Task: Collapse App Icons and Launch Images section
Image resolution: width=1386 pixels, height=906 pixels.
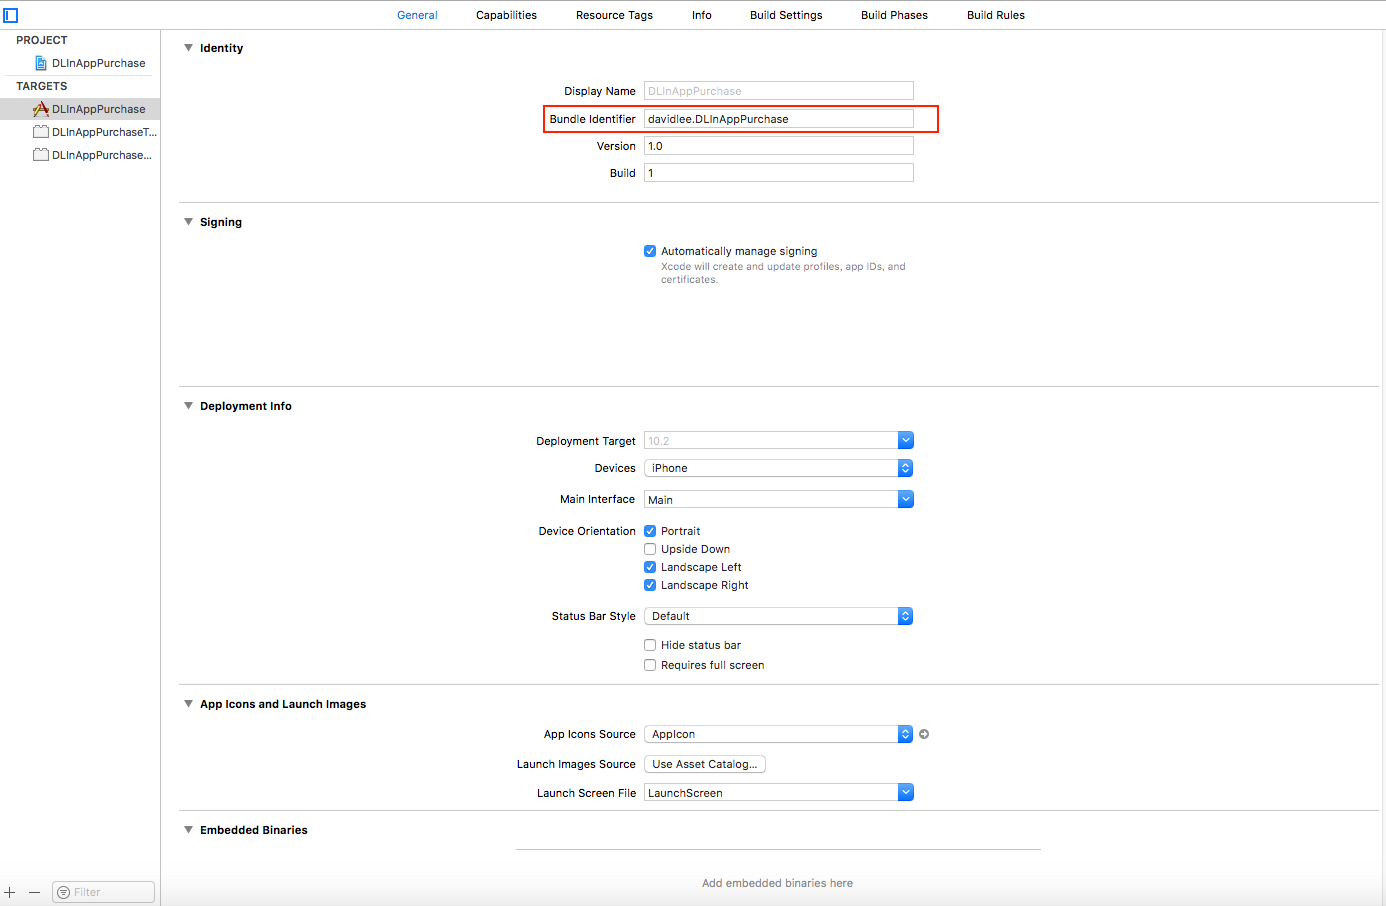Action: tap(188, 704)
